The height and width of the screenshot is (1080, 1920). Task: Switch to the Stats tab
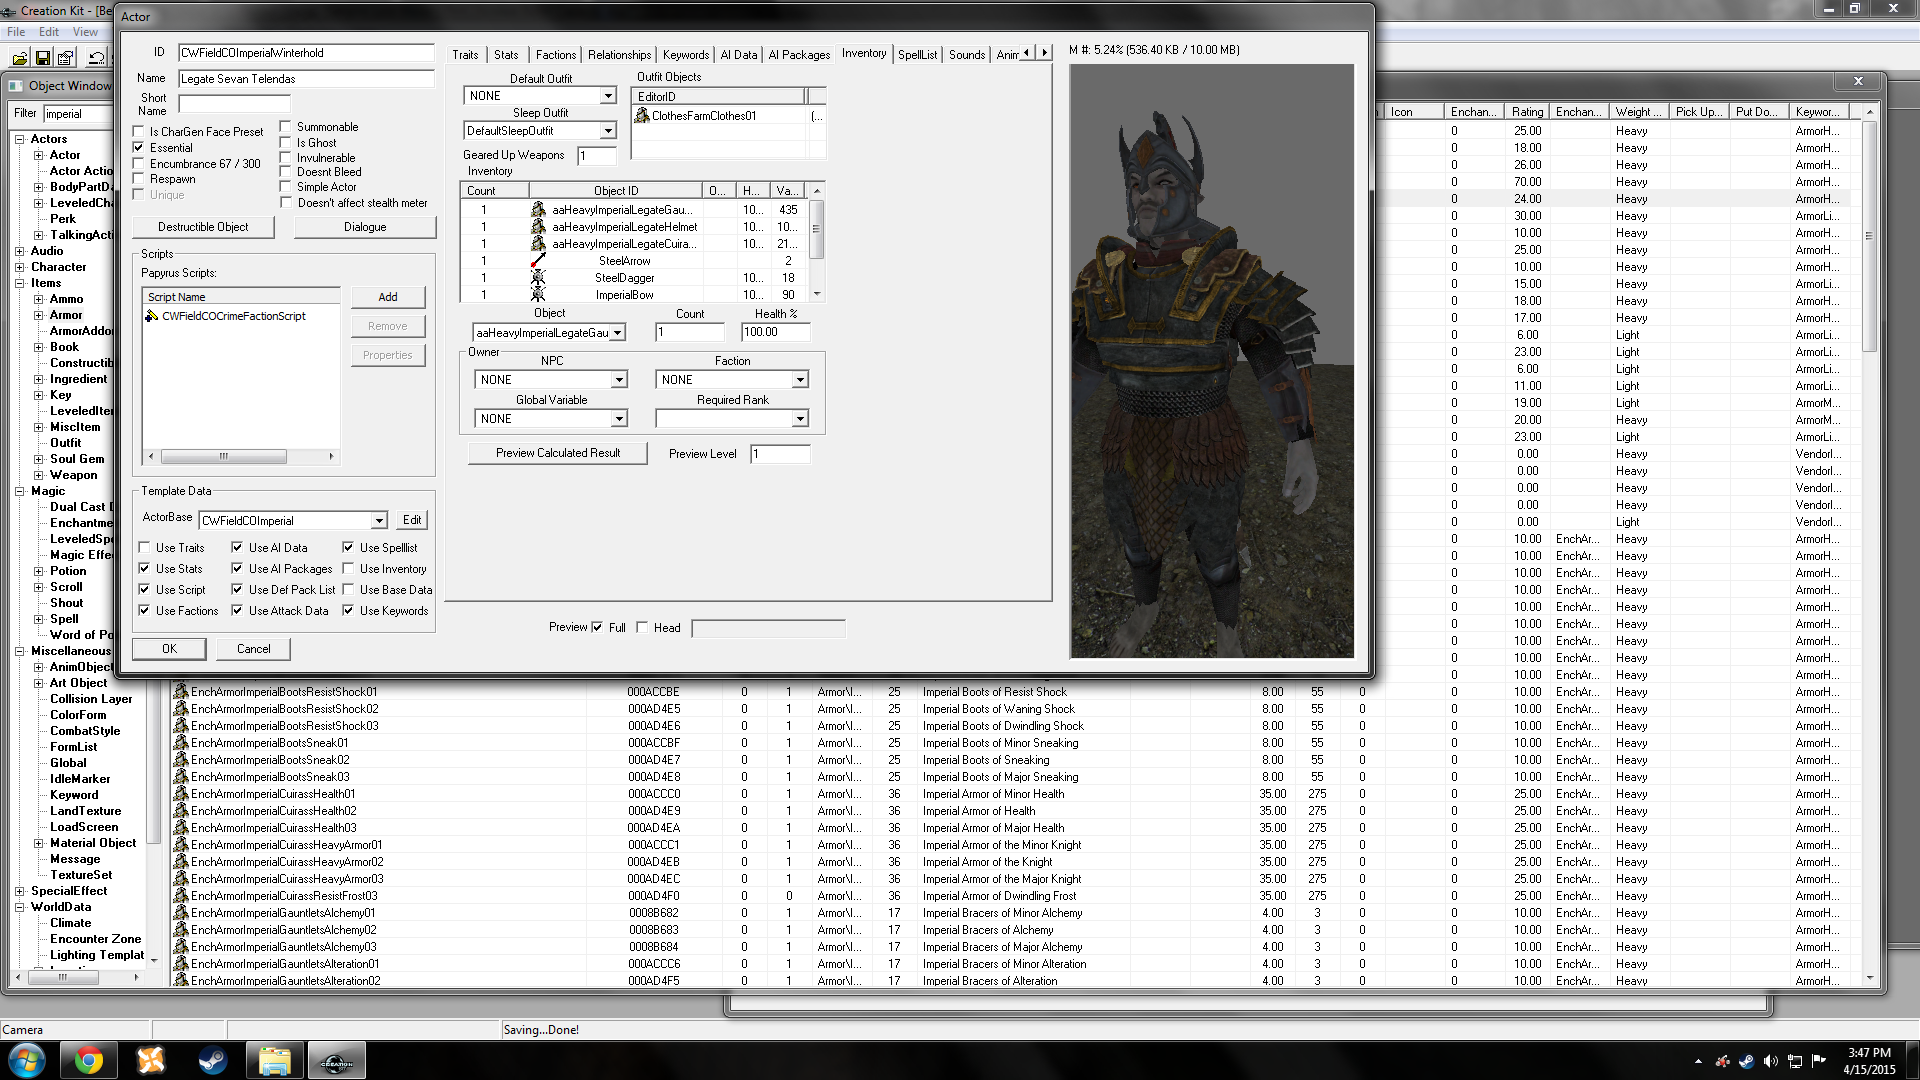506,55
